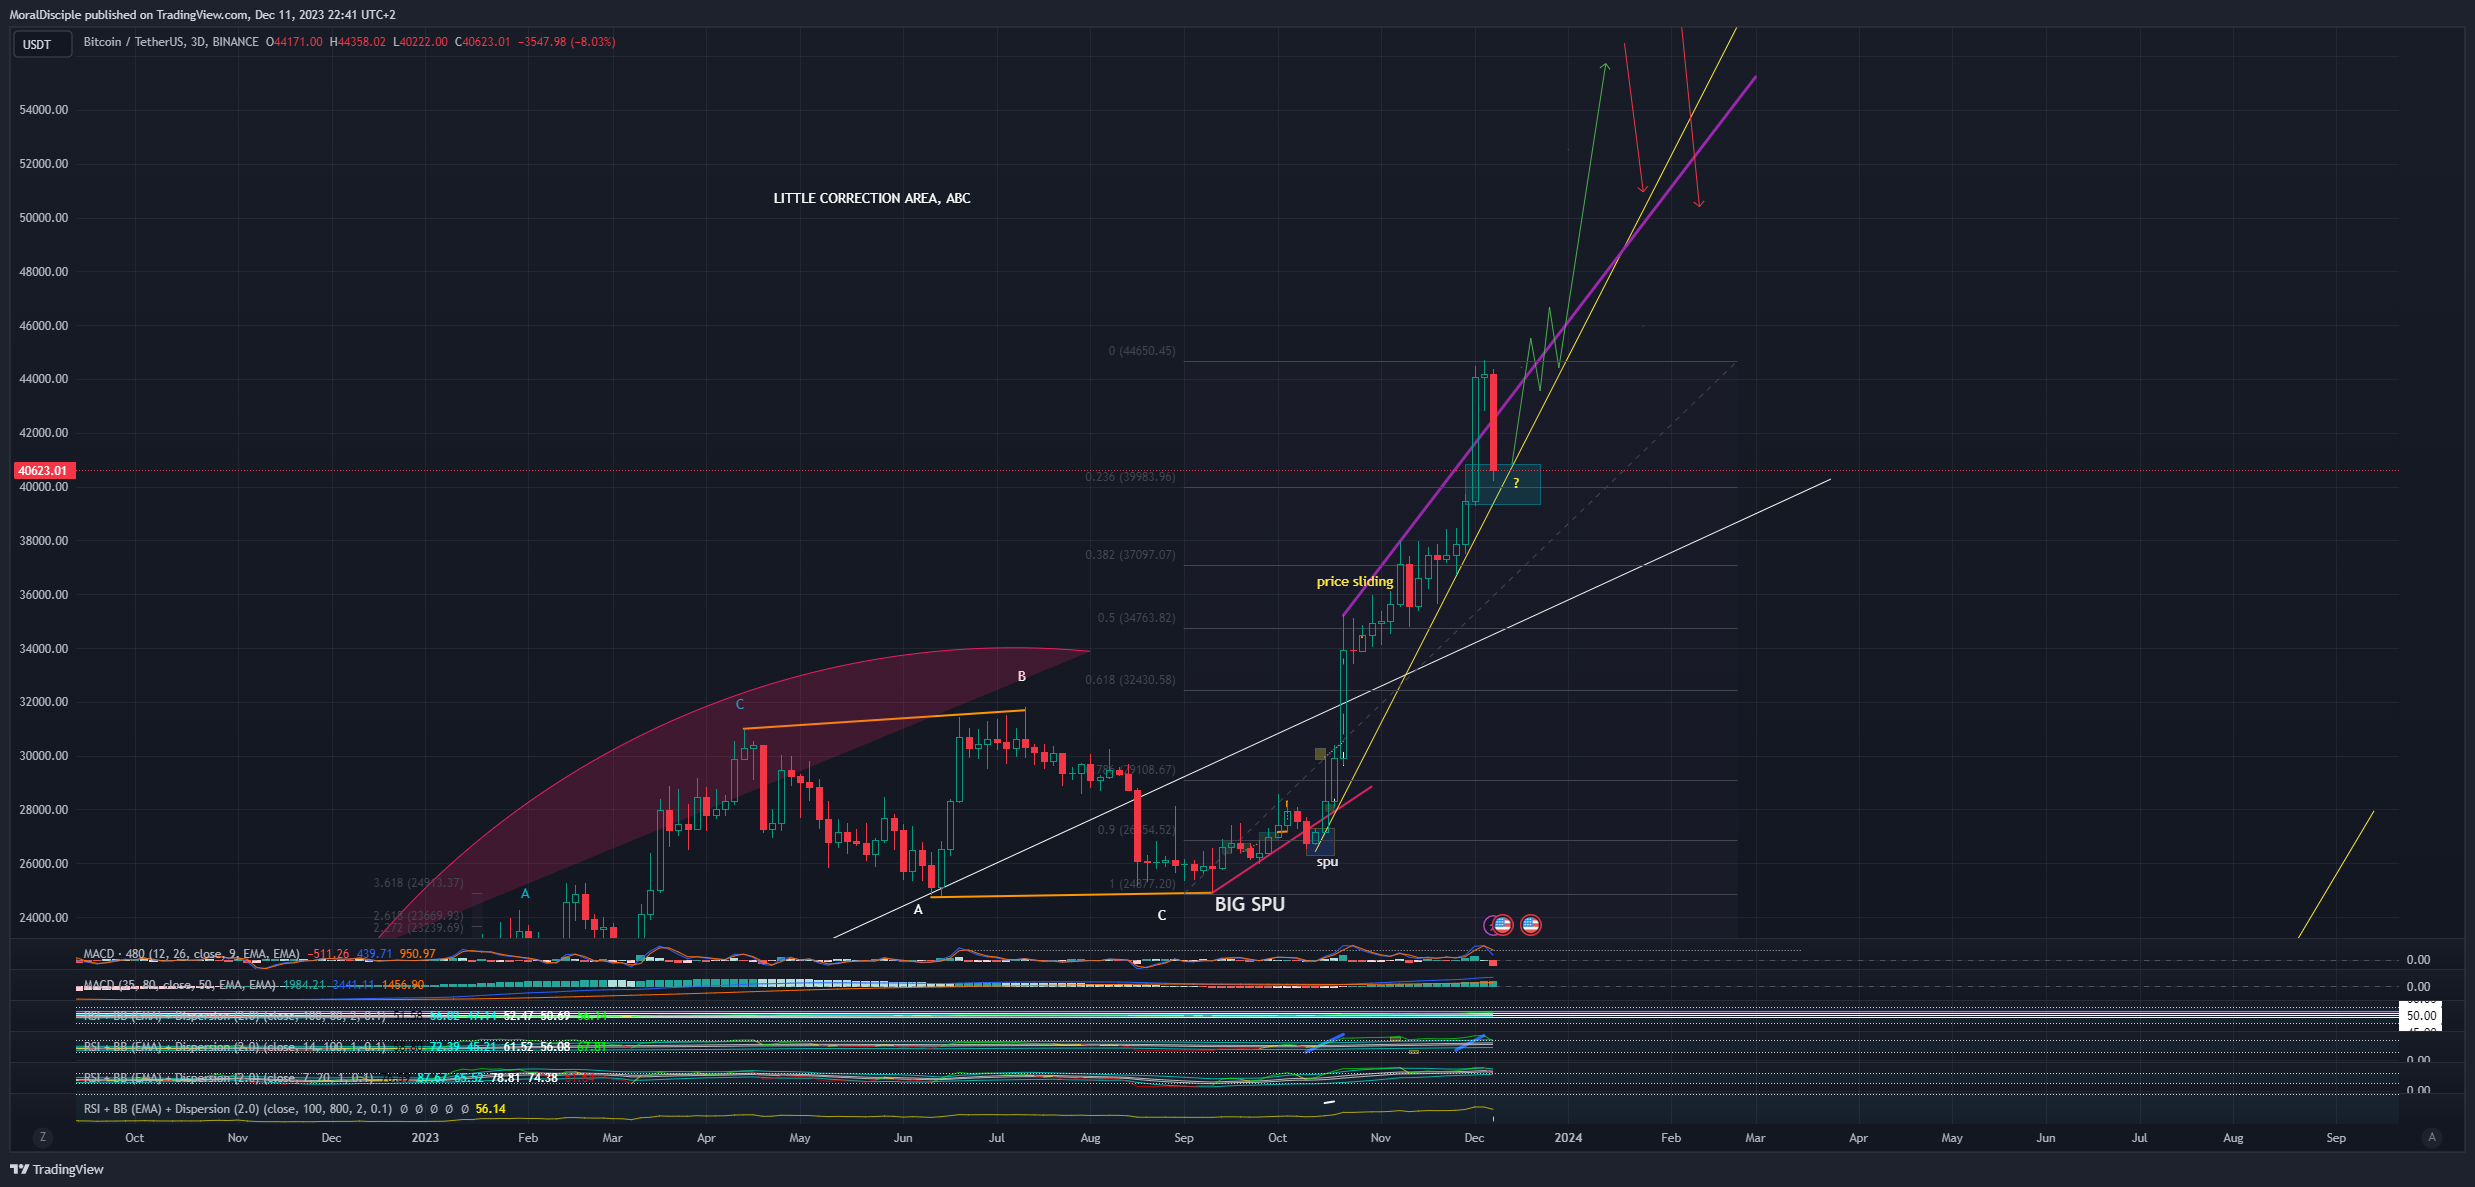Click the current price tag 40623.01

43,470
